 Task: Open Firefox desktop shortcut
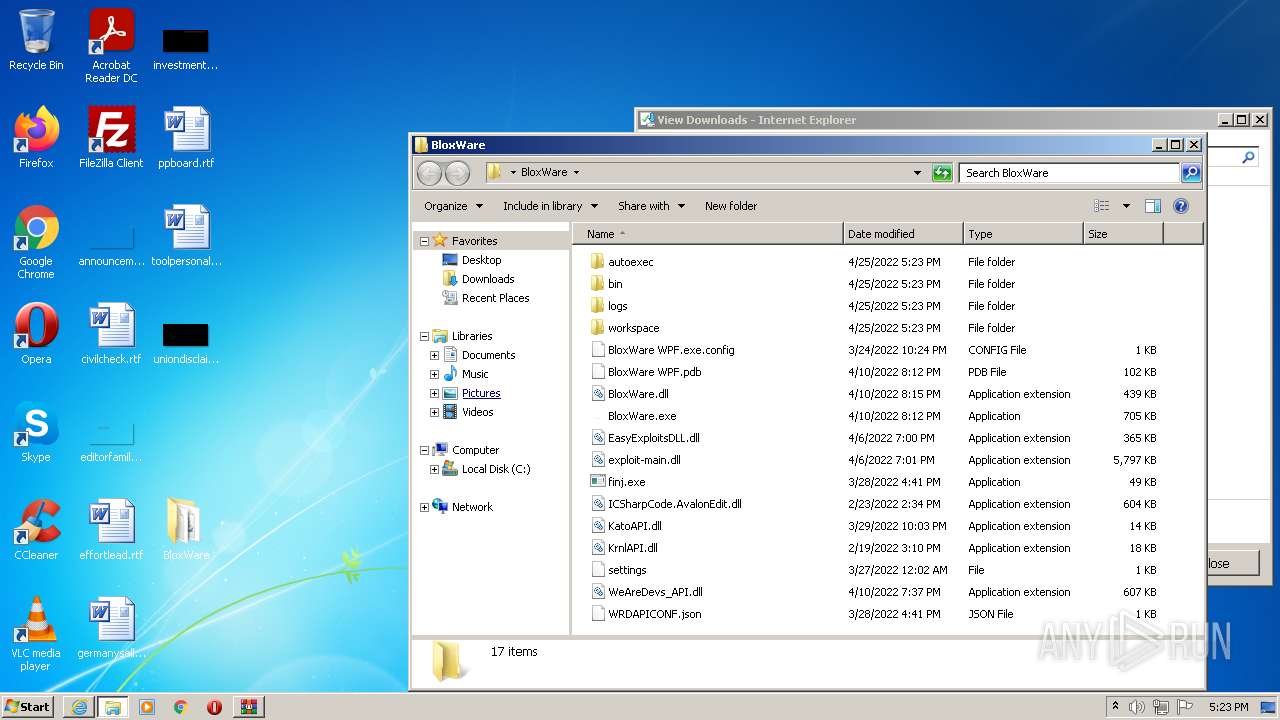click(x=36, y=138)
